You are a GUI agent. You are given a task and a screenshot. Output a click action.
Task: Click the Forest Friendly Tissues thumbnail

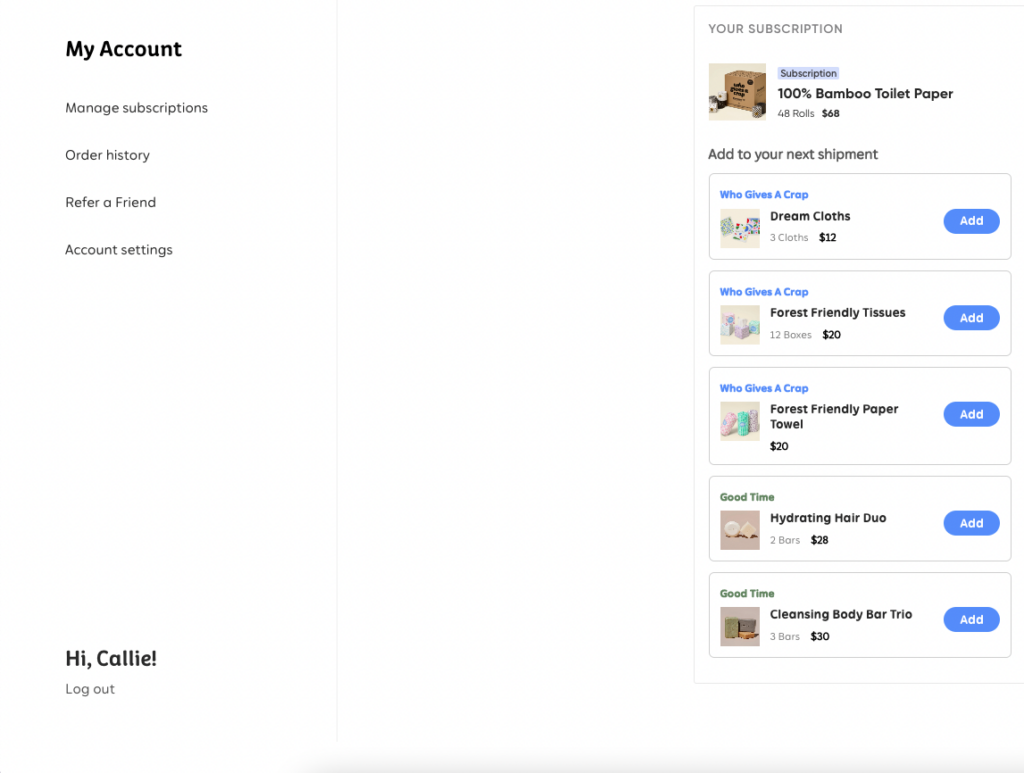click(740, 323)
